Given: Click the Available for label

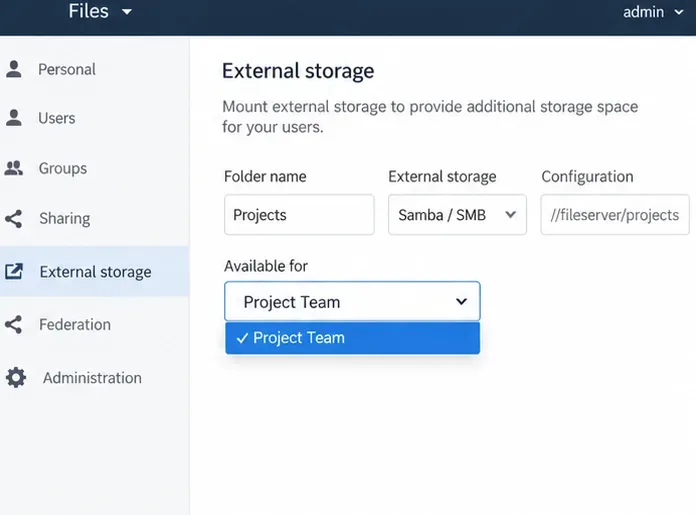Looking at the screenshot, I should [x=265, y=266].
